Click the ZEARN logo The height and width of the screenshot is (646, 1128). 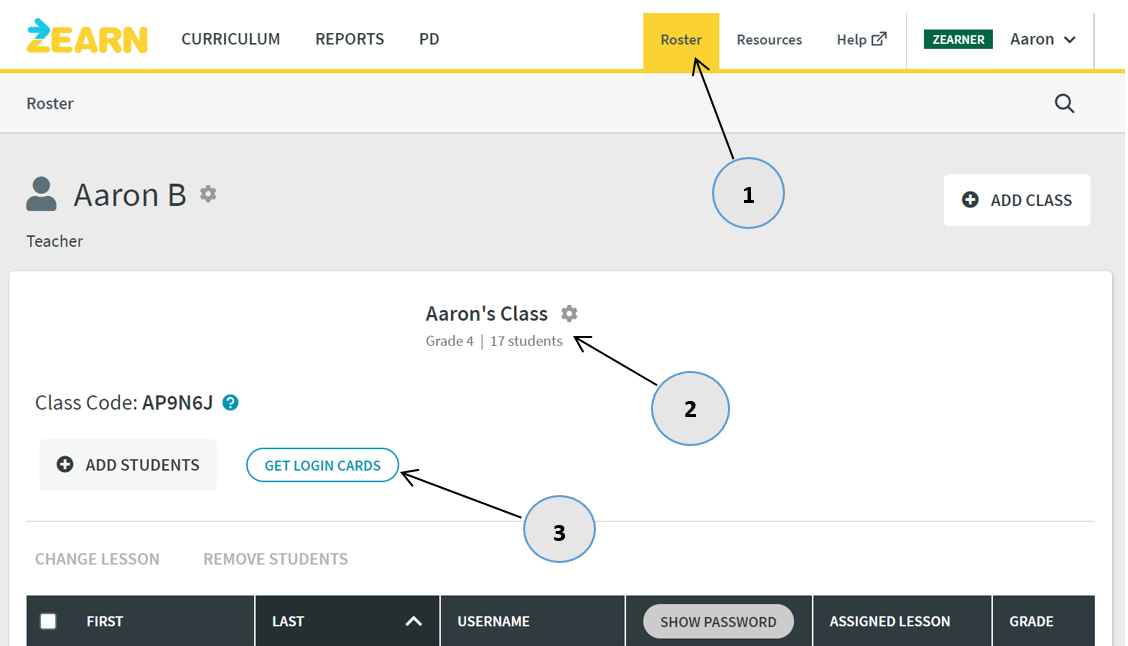click(x=86, y=38)
